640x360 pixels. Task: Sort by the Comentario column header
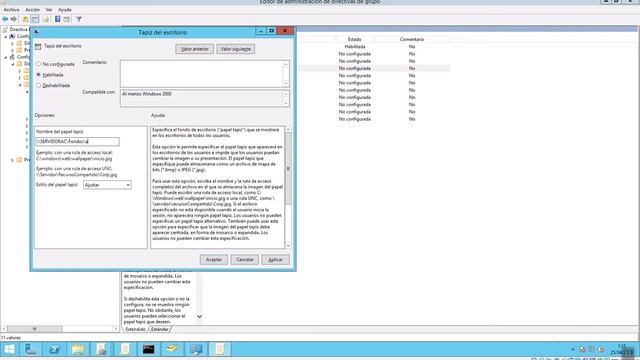[412, 39]
